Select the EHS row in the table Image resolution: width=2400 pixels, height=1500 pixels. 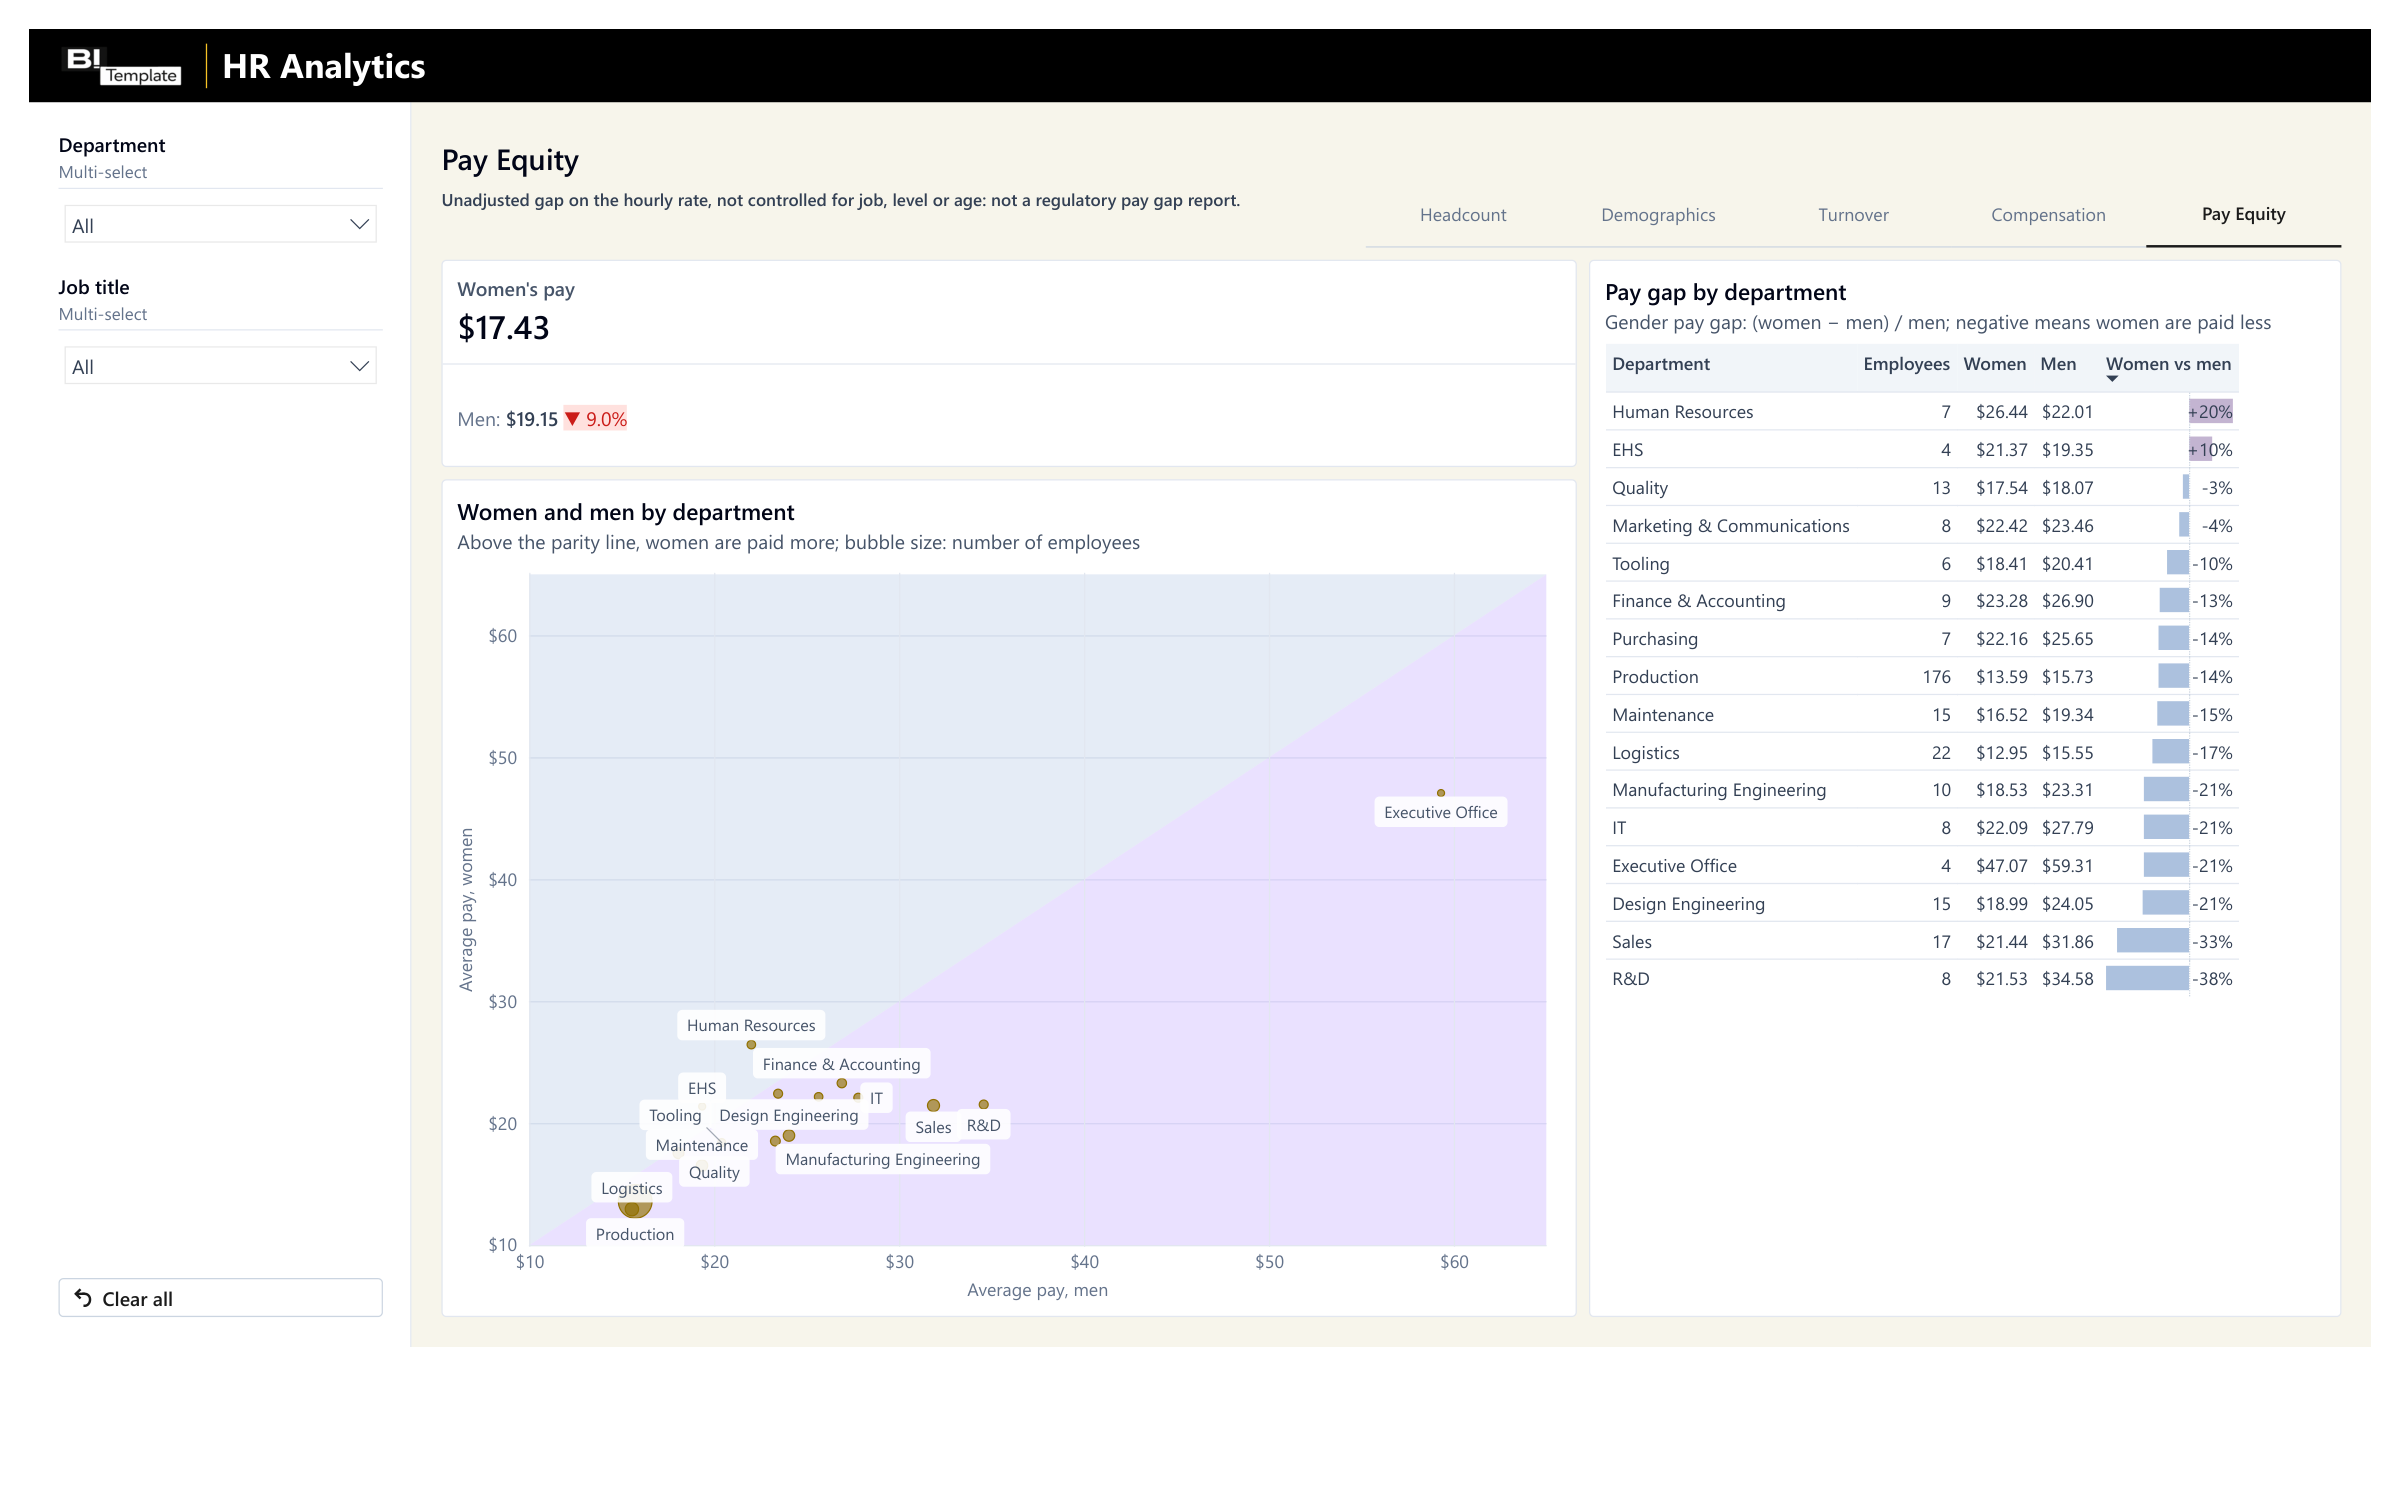pyautogui.click(x=1921, y=450)
